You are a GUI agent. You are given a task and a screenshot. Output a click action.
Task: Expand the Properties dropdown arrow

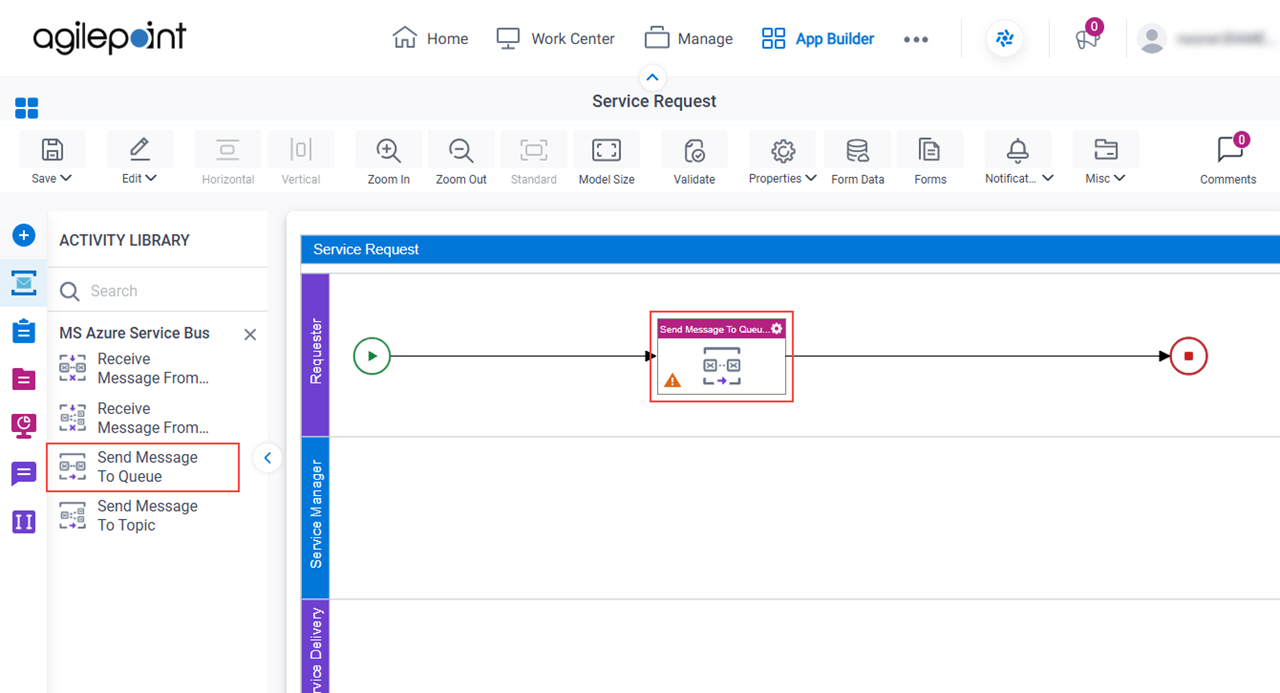[x=811, y=178]
